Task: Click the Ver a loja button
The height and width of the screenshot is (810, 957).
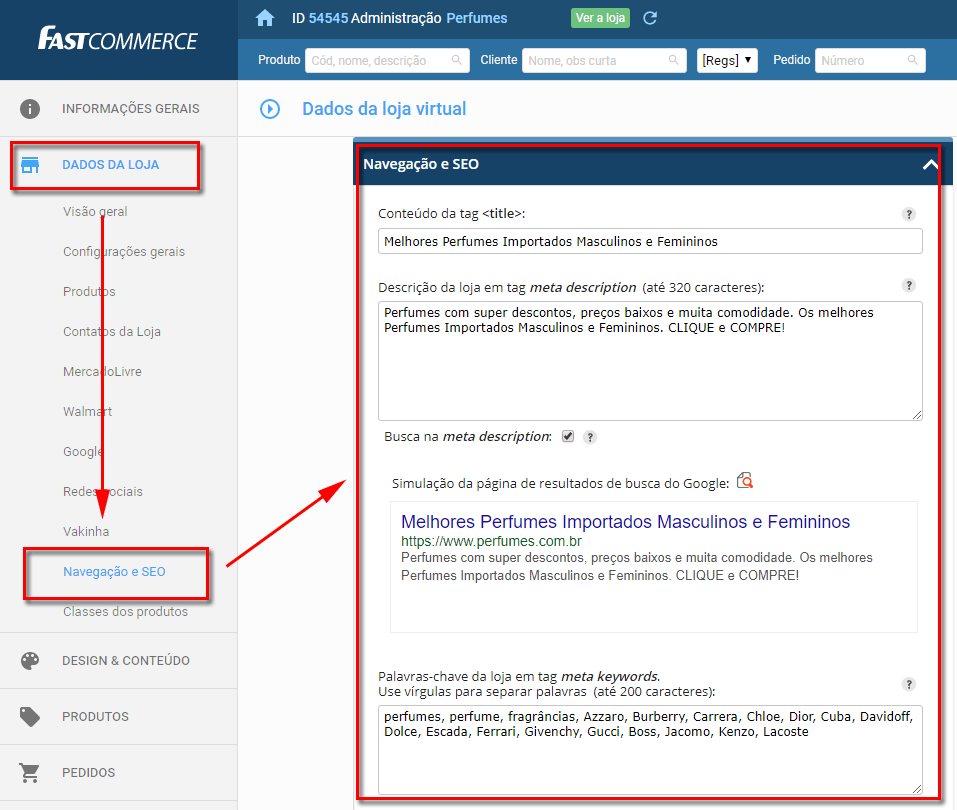Action: tap(600, 18)
